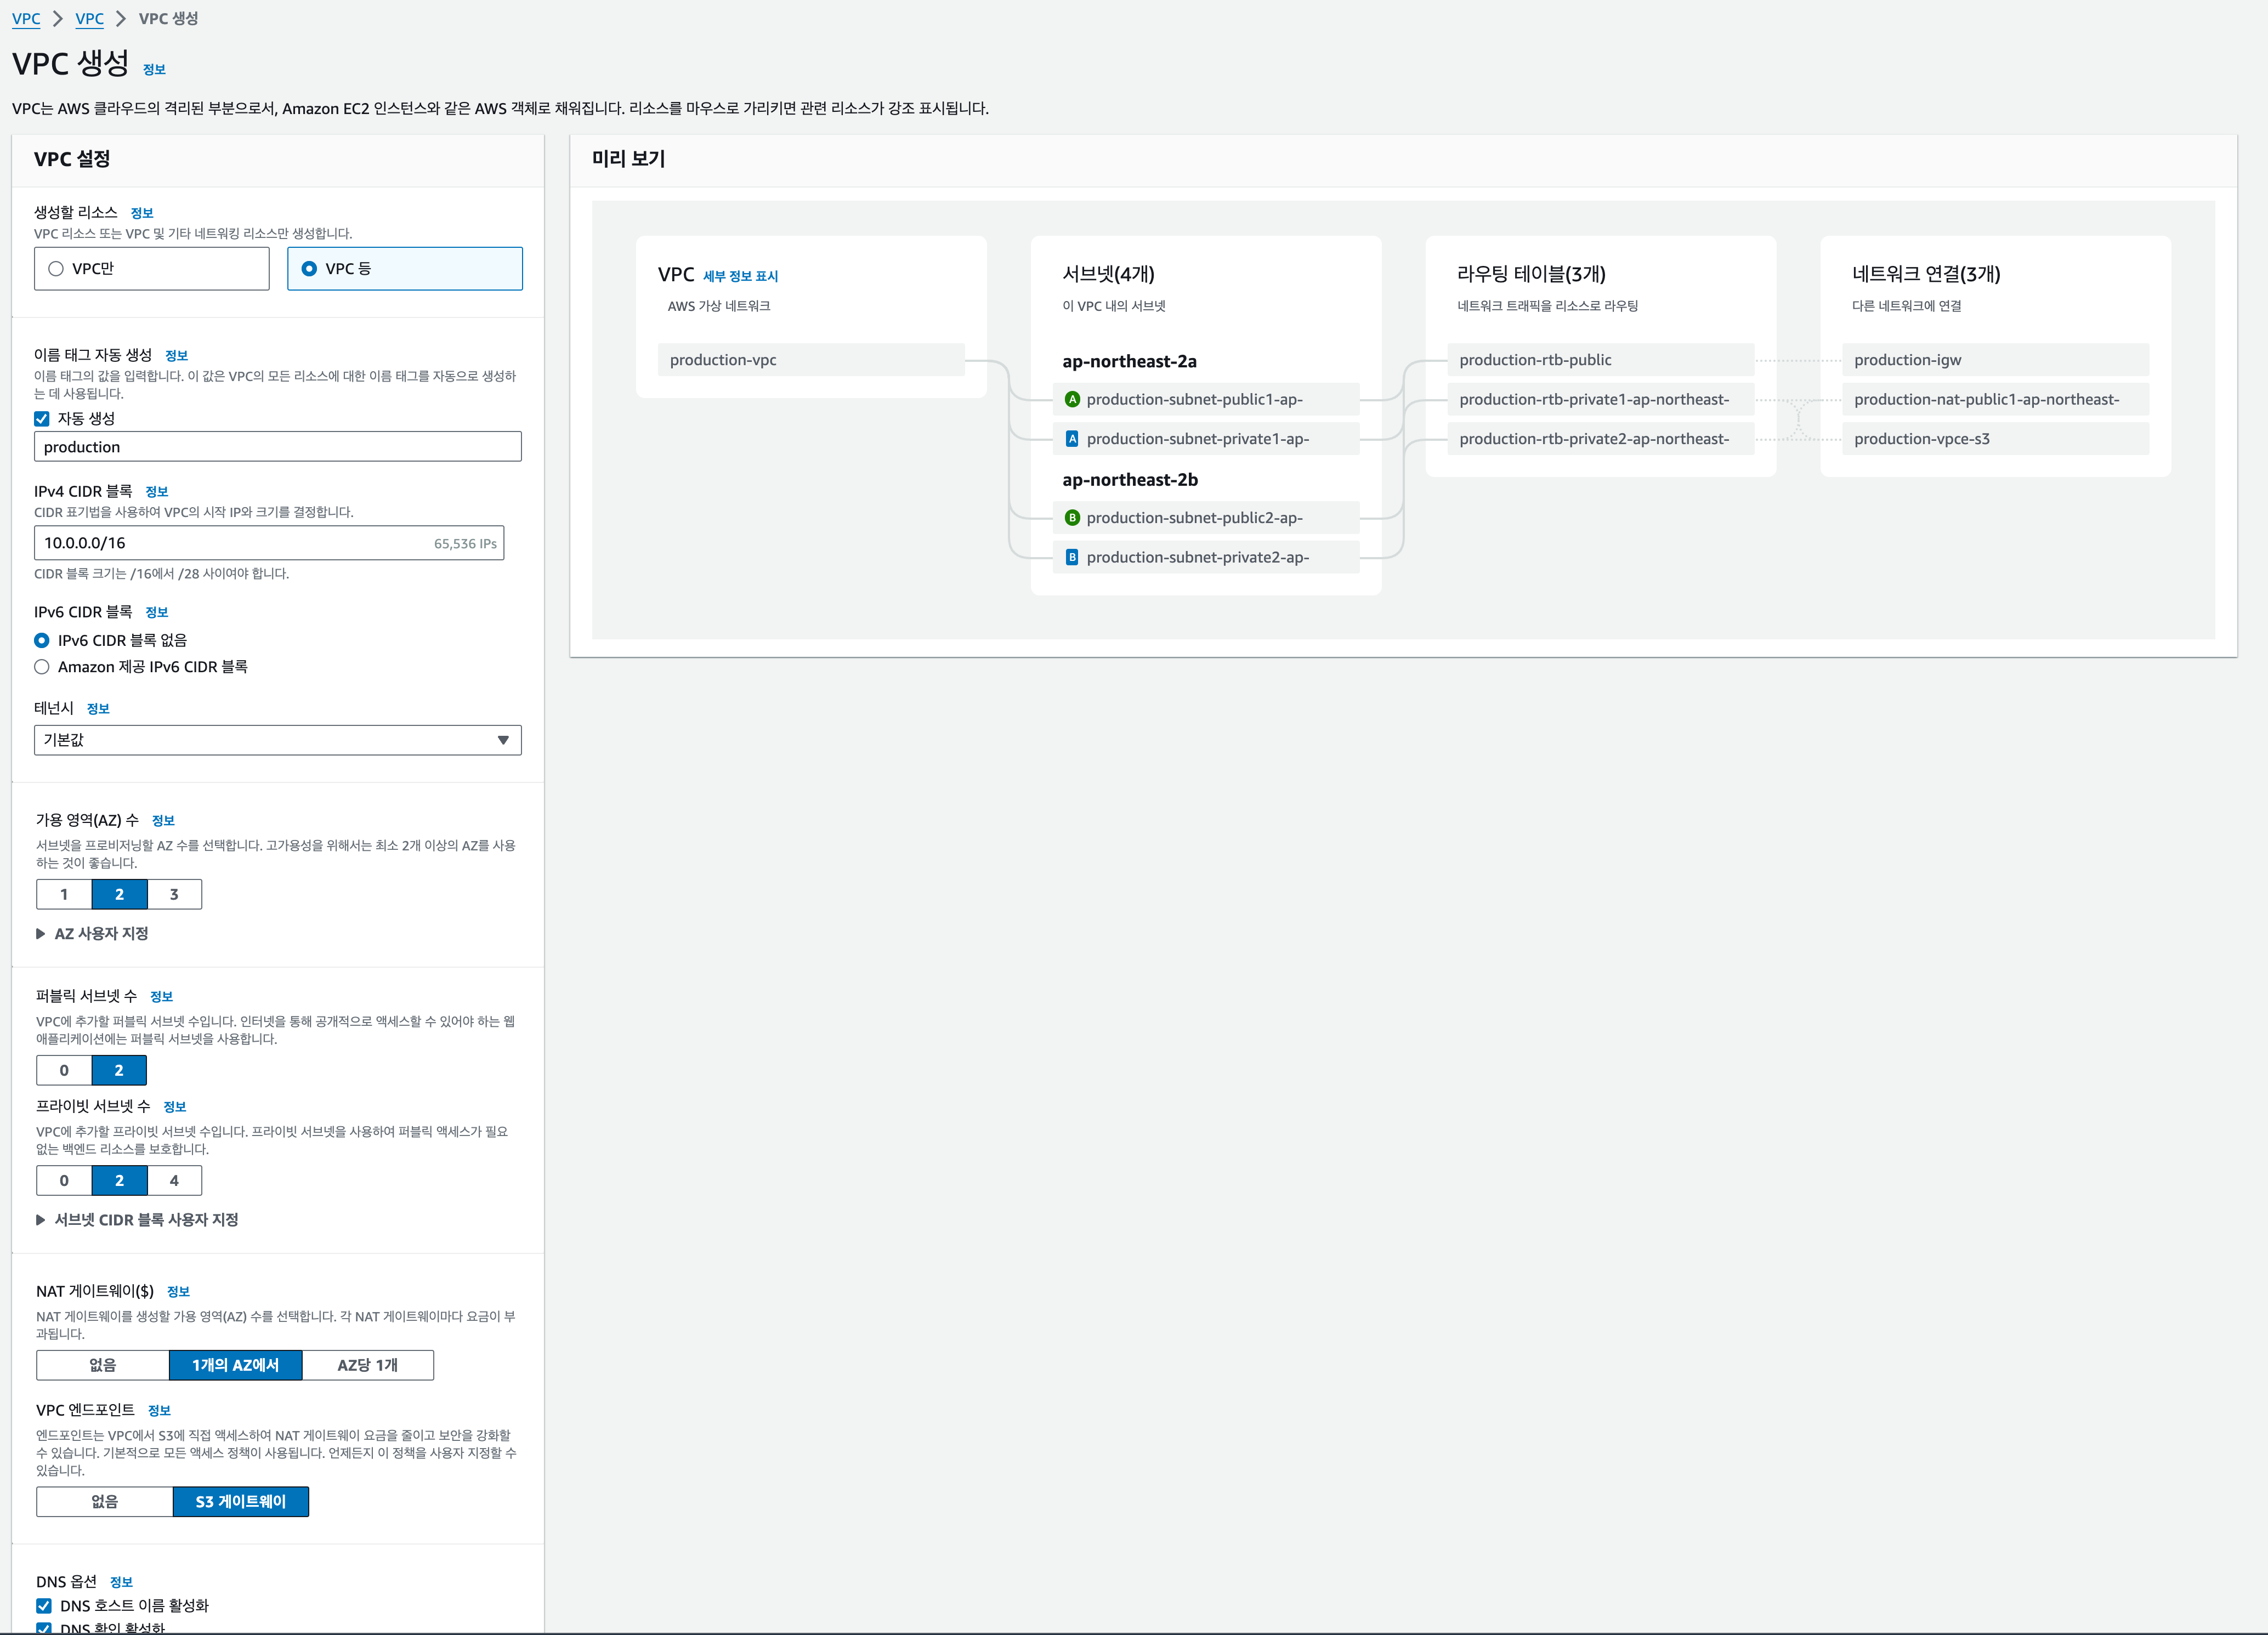The image size is (2268, 1635).
Task: Click the IPv4 CIDR block input field
Action: [230, 543]
